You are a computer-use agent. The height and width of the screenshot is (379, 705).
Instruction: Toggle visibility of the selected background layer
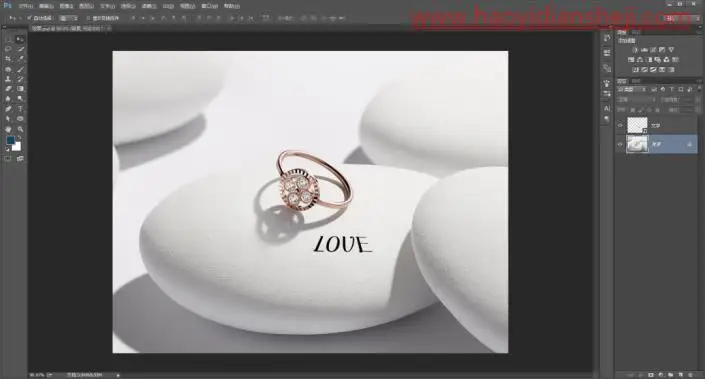620,144
